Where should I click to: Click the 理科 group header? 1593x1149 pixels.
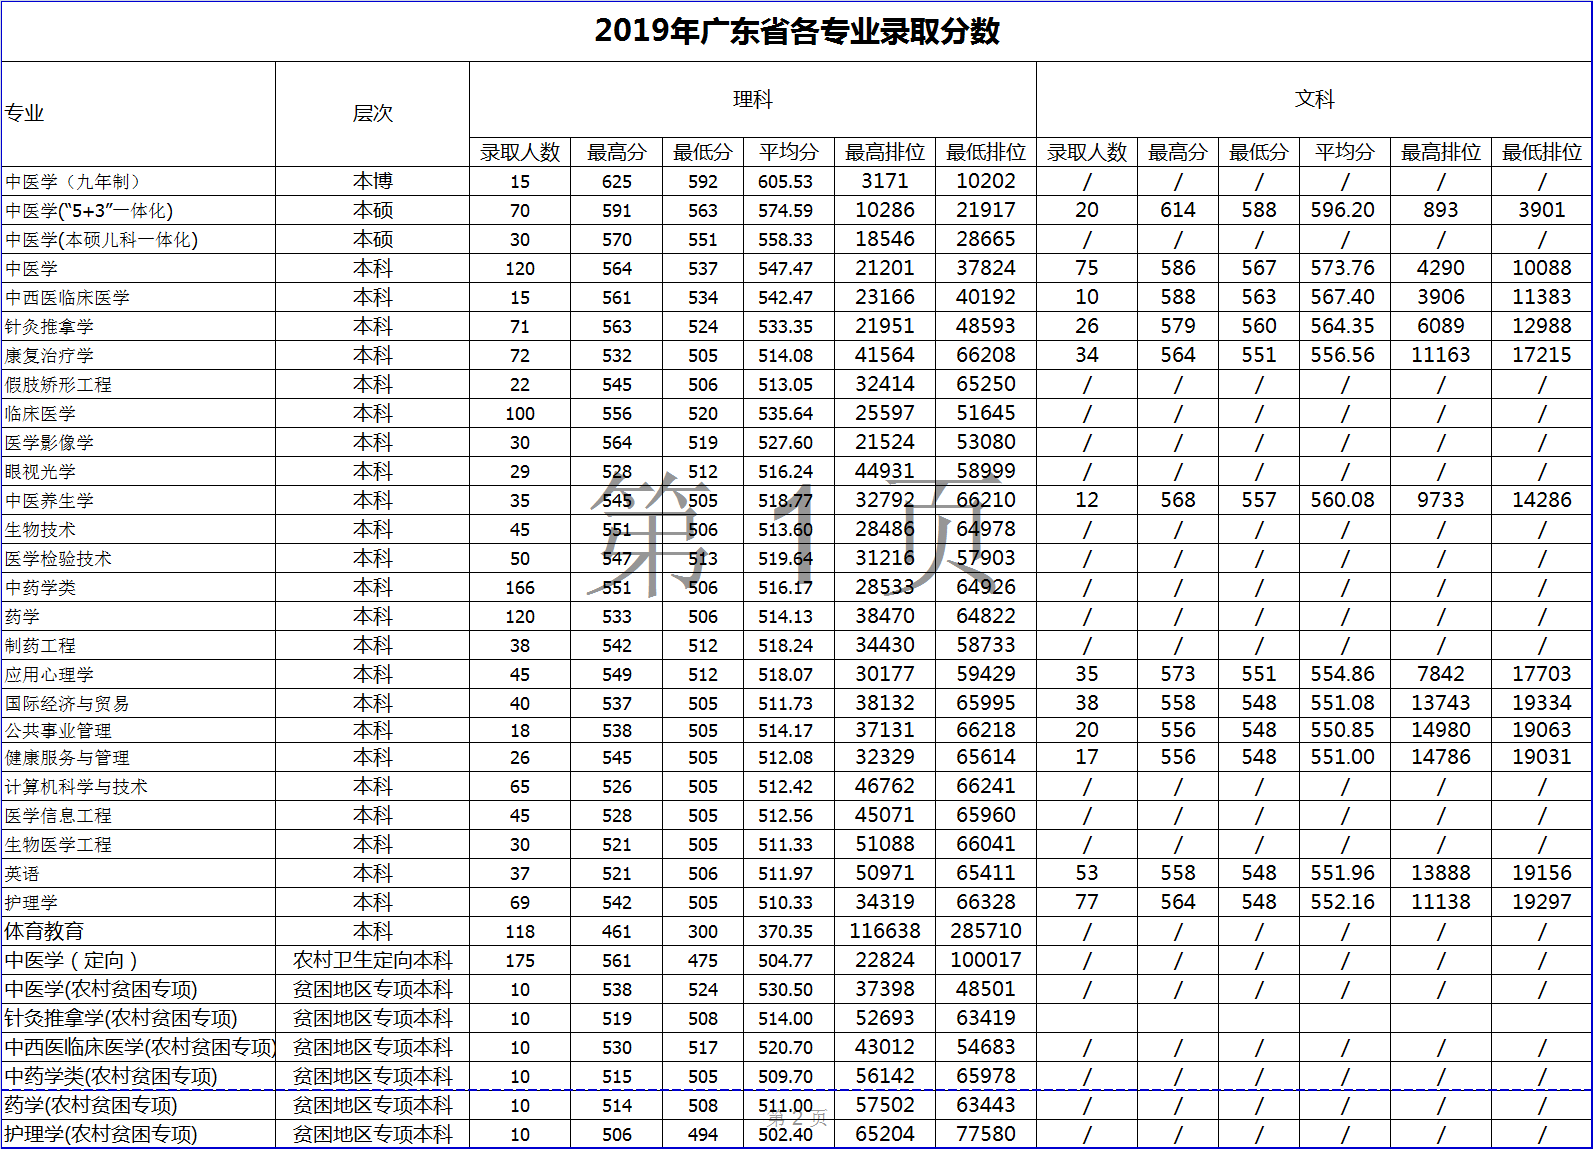753,99
